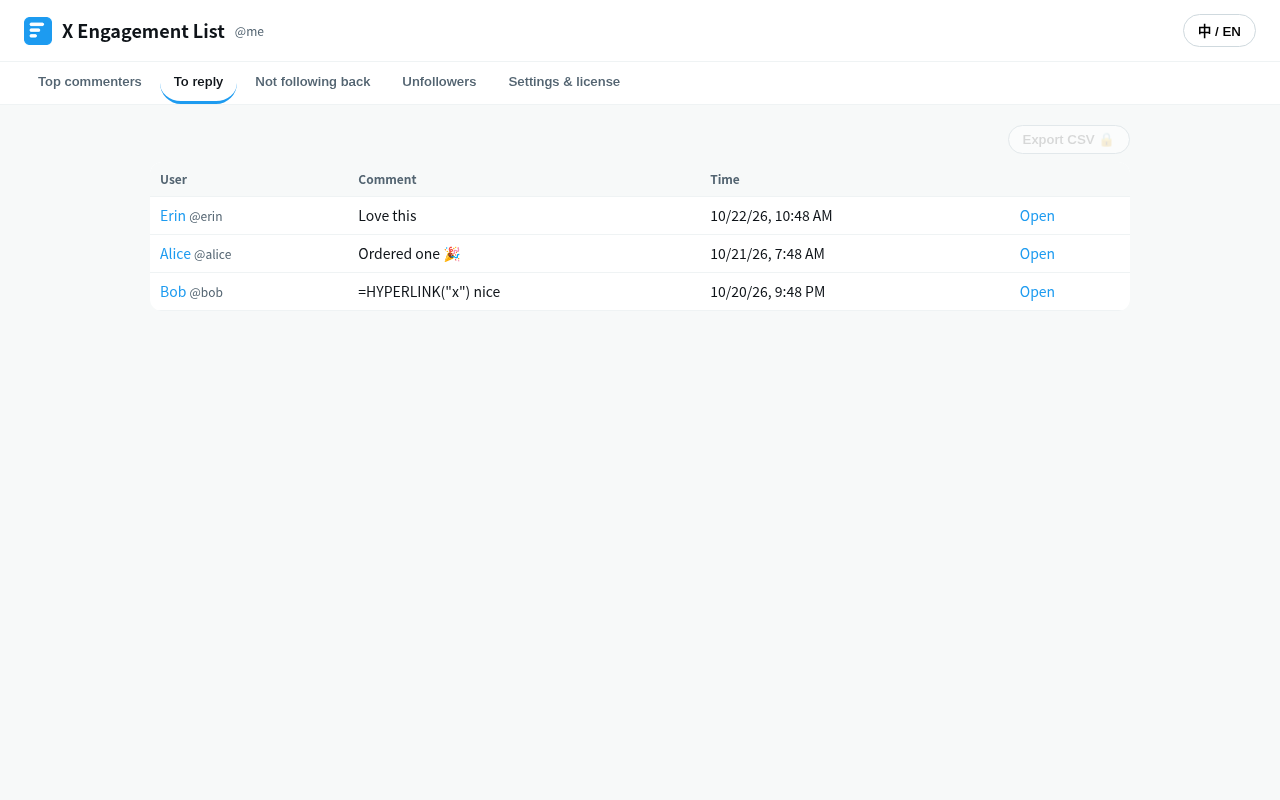Click Open for Bob's comment
The height and width of the screenshot is (800, 1280).
point(1037,292)
